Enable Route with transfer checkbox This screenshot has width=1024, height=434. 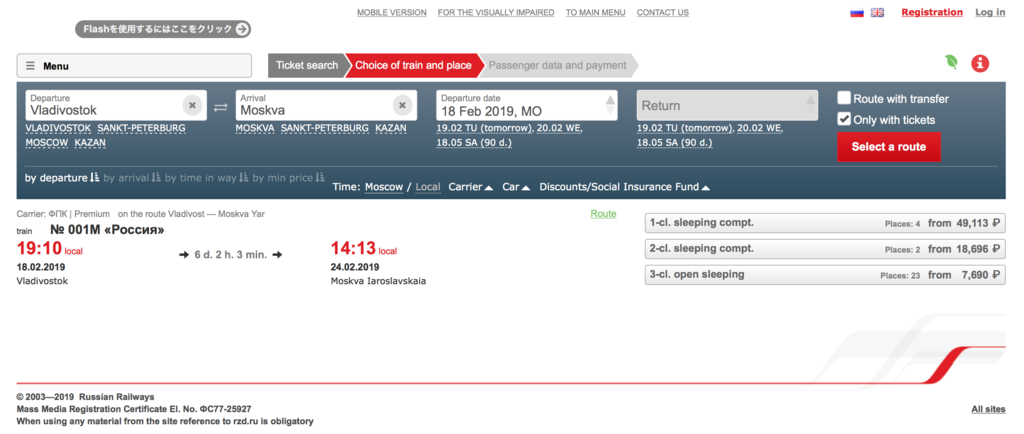click(844, 99)
